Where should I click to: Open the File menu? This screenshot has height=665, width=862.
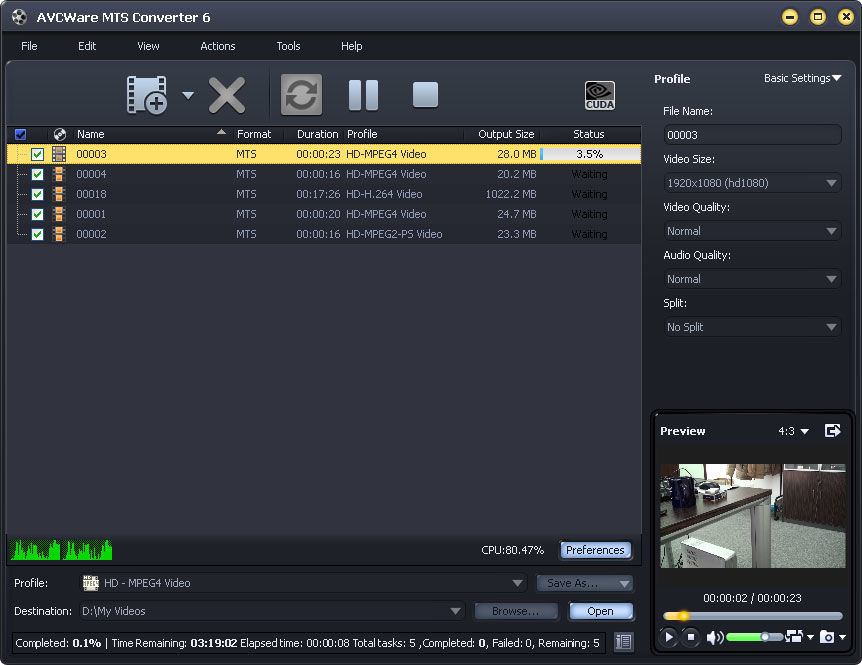29,46
